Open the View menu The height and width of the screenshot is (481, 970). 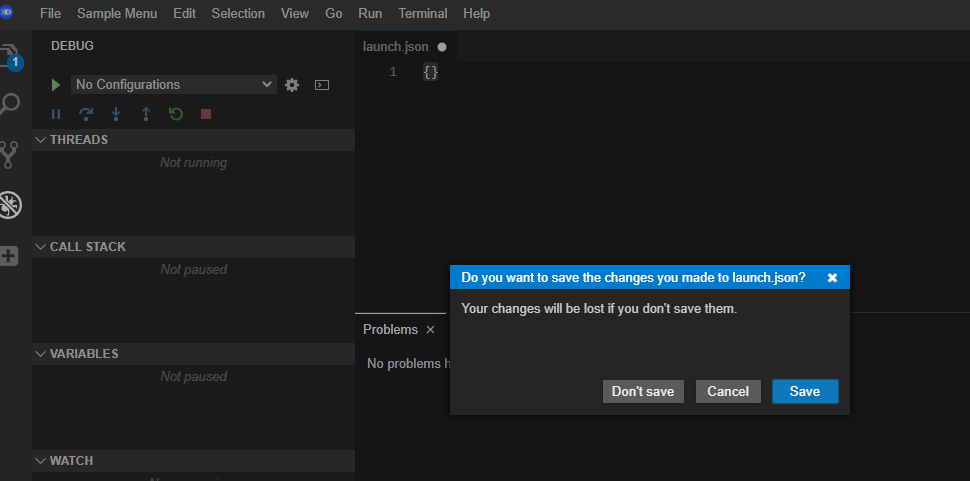pos(294,13)
